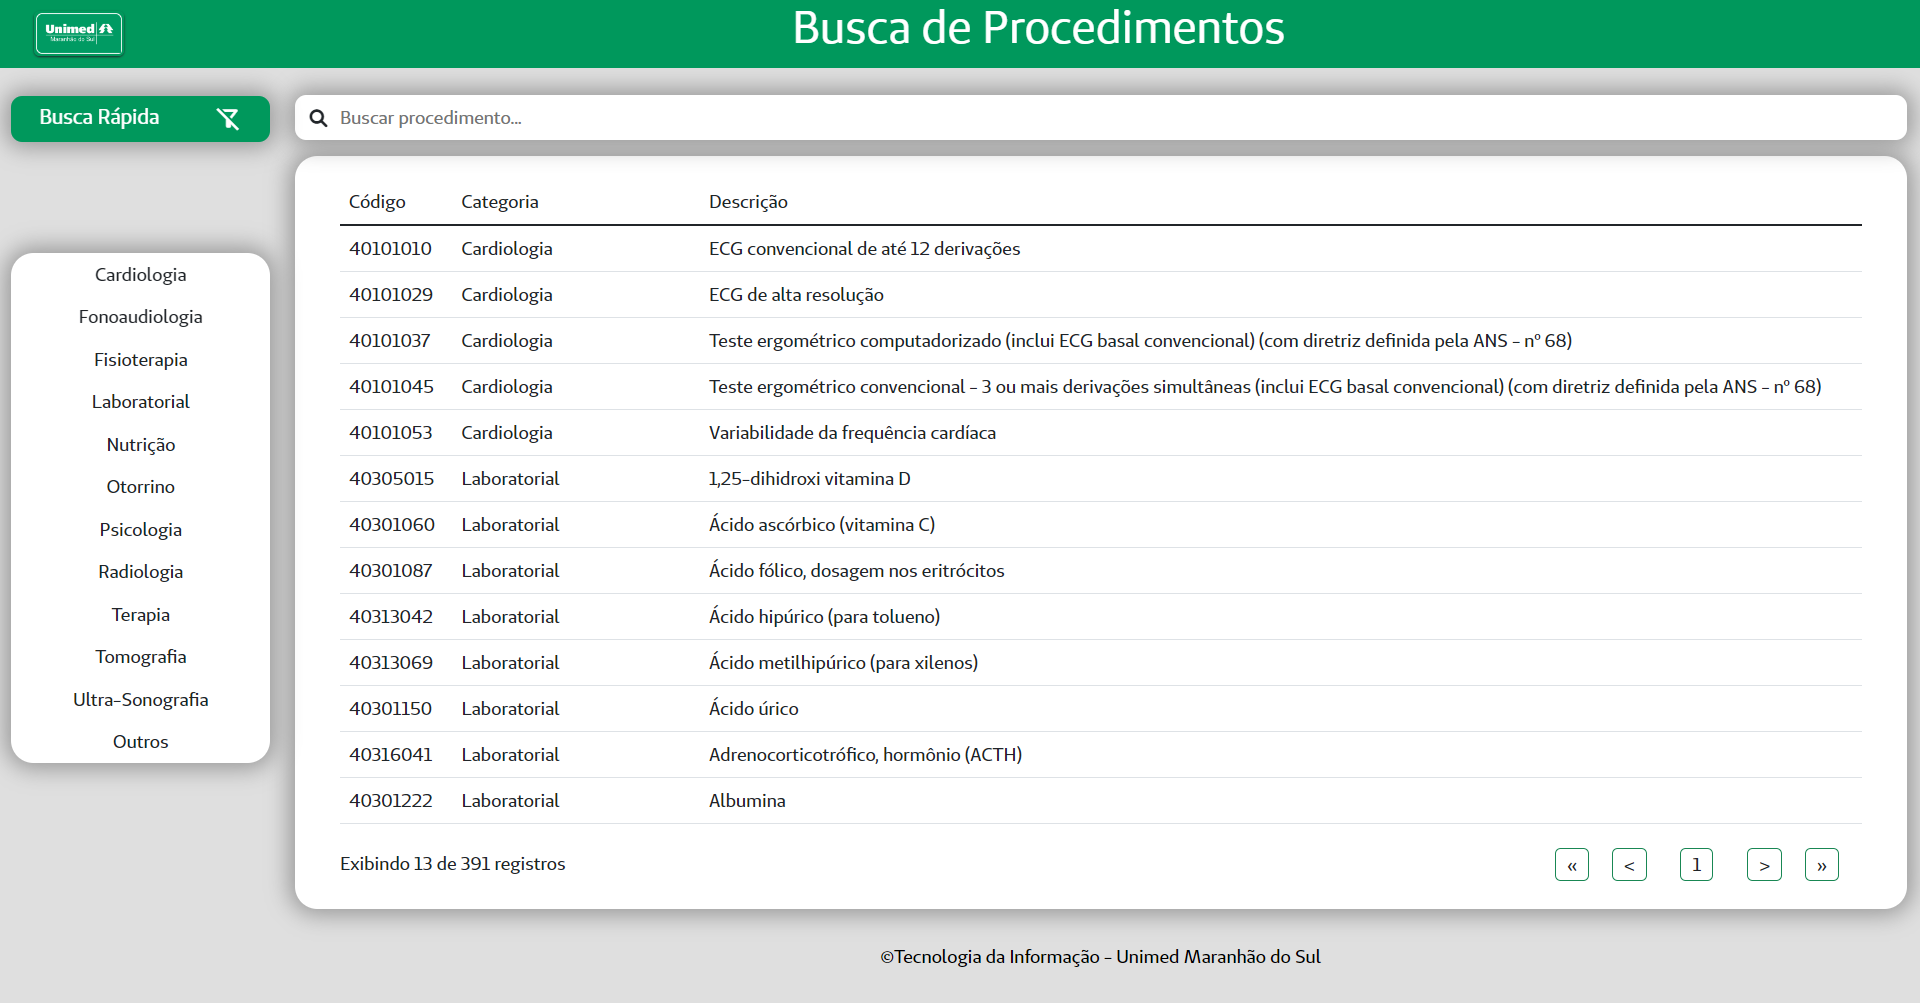Click the Unimed logo in header

pyautogui.click(x=79, y=33)
